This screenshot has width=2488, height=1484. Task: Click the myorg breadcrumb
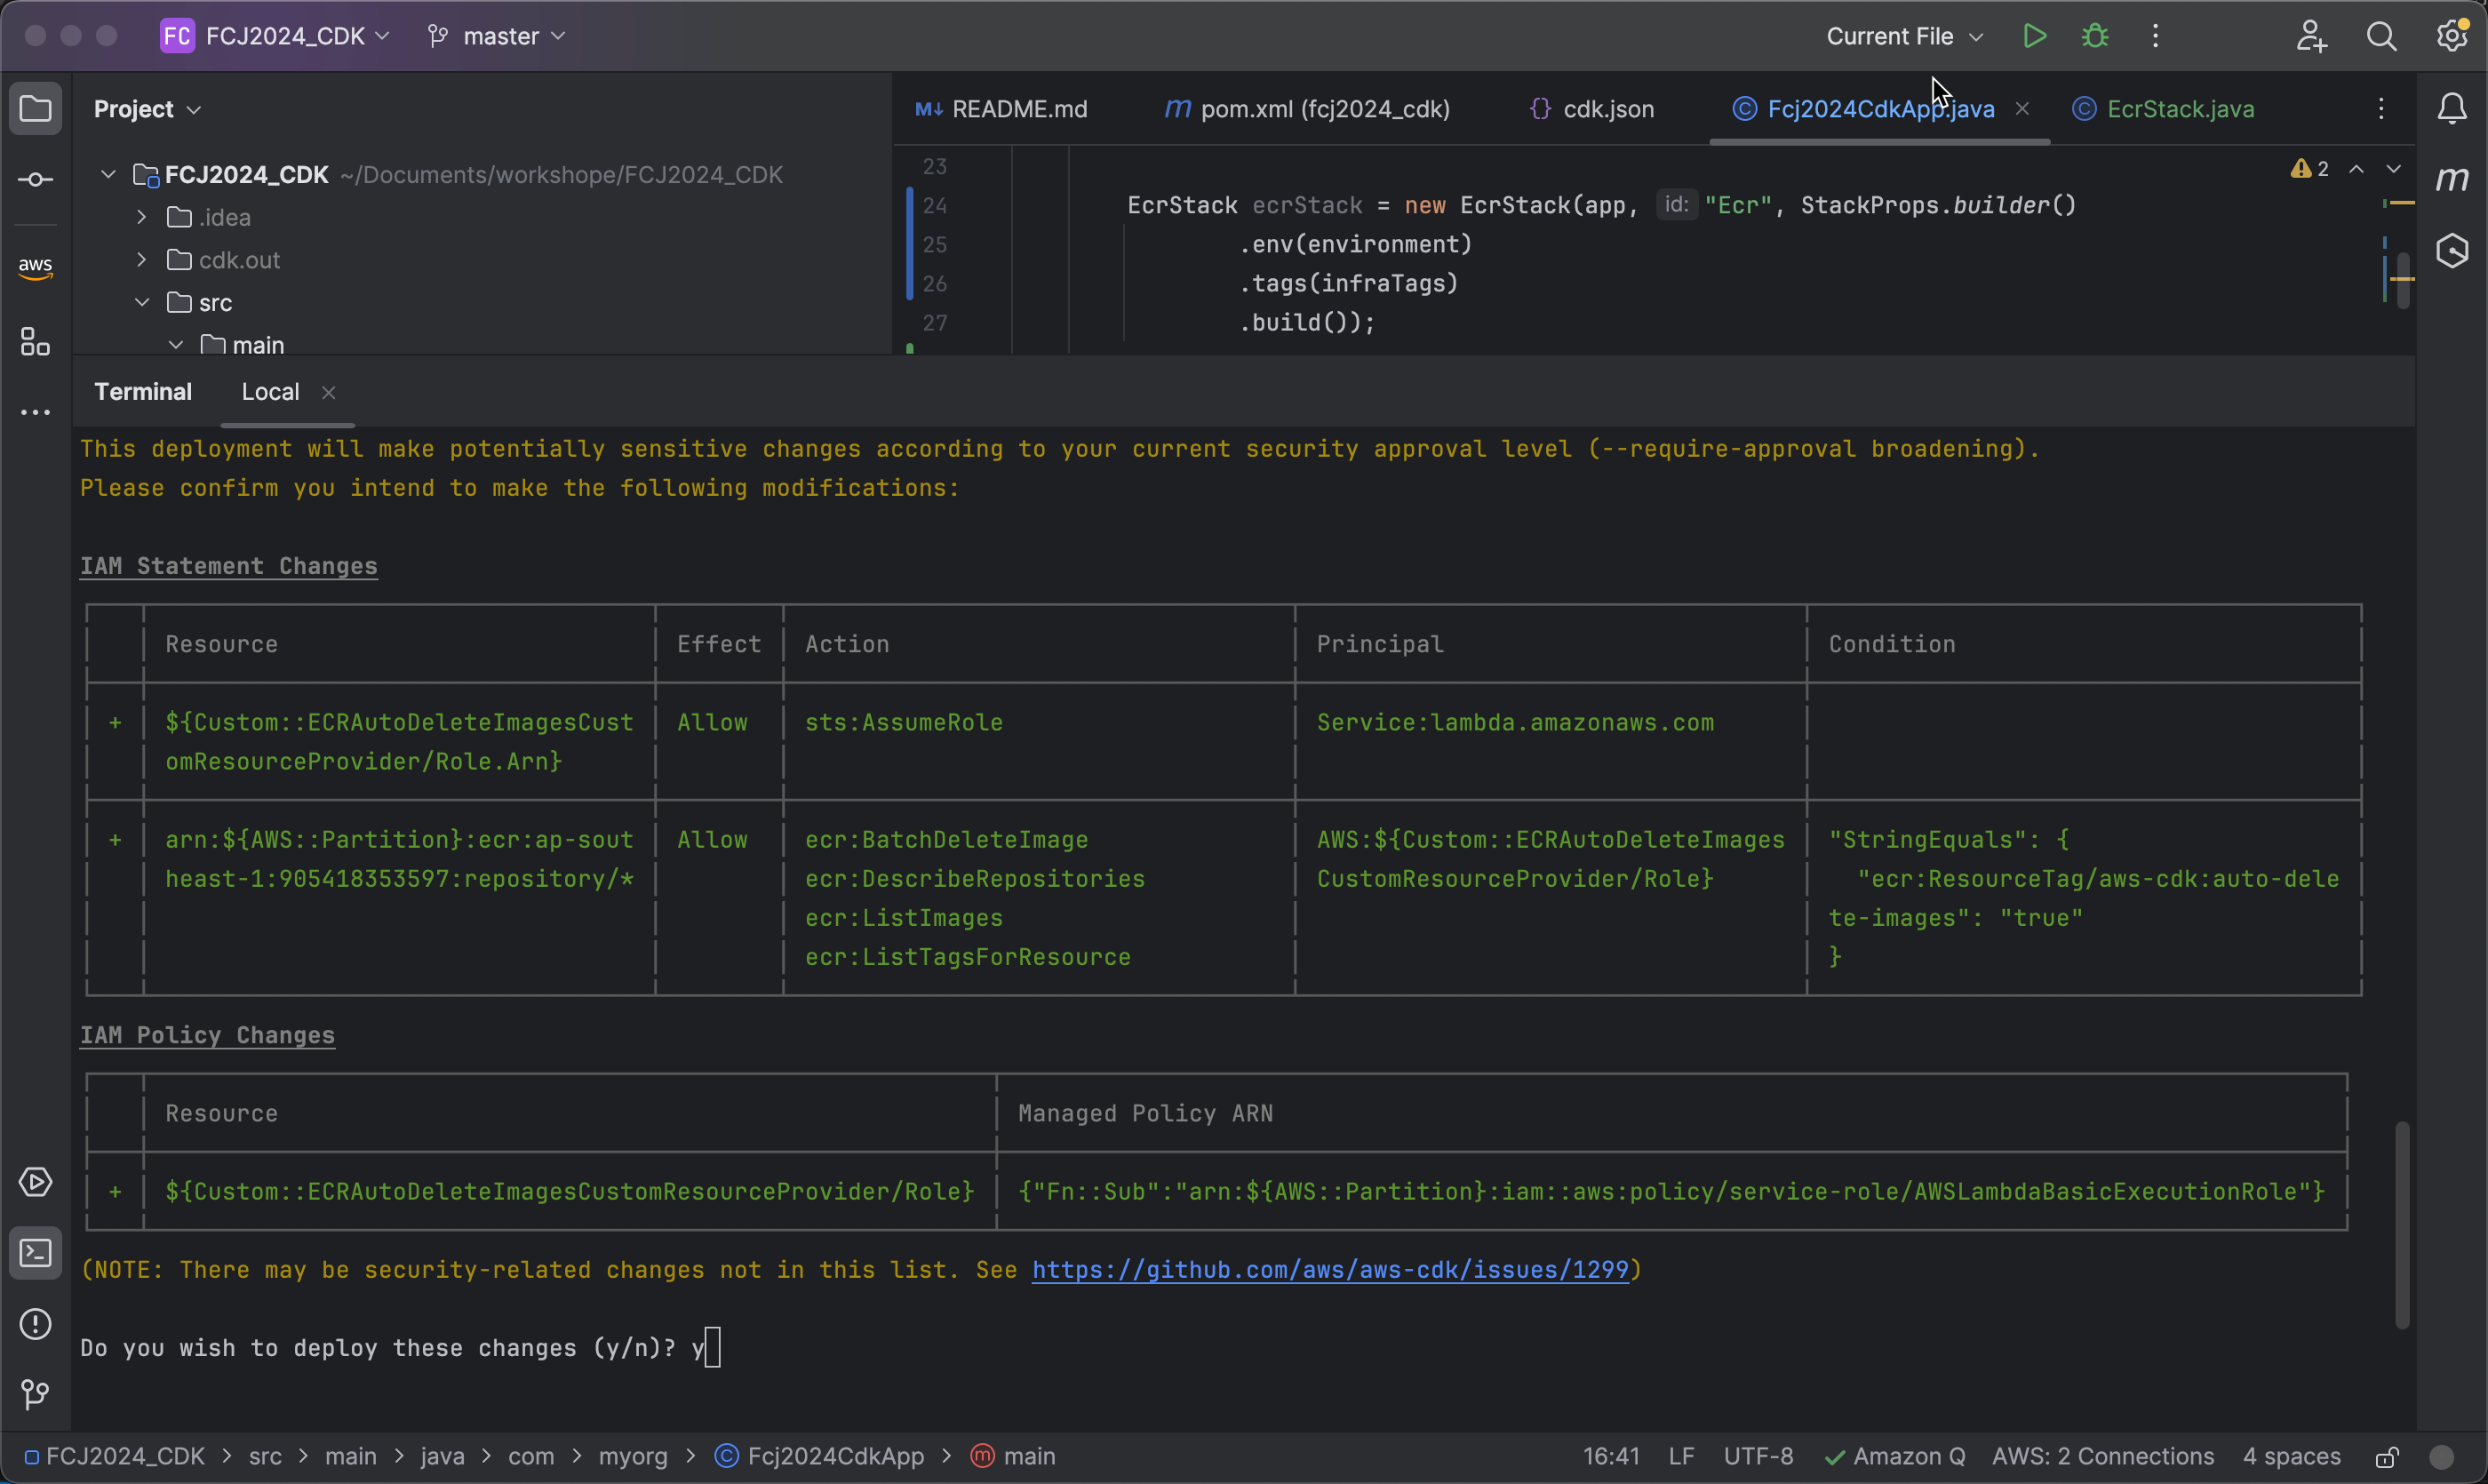(x=633, y=1457)
